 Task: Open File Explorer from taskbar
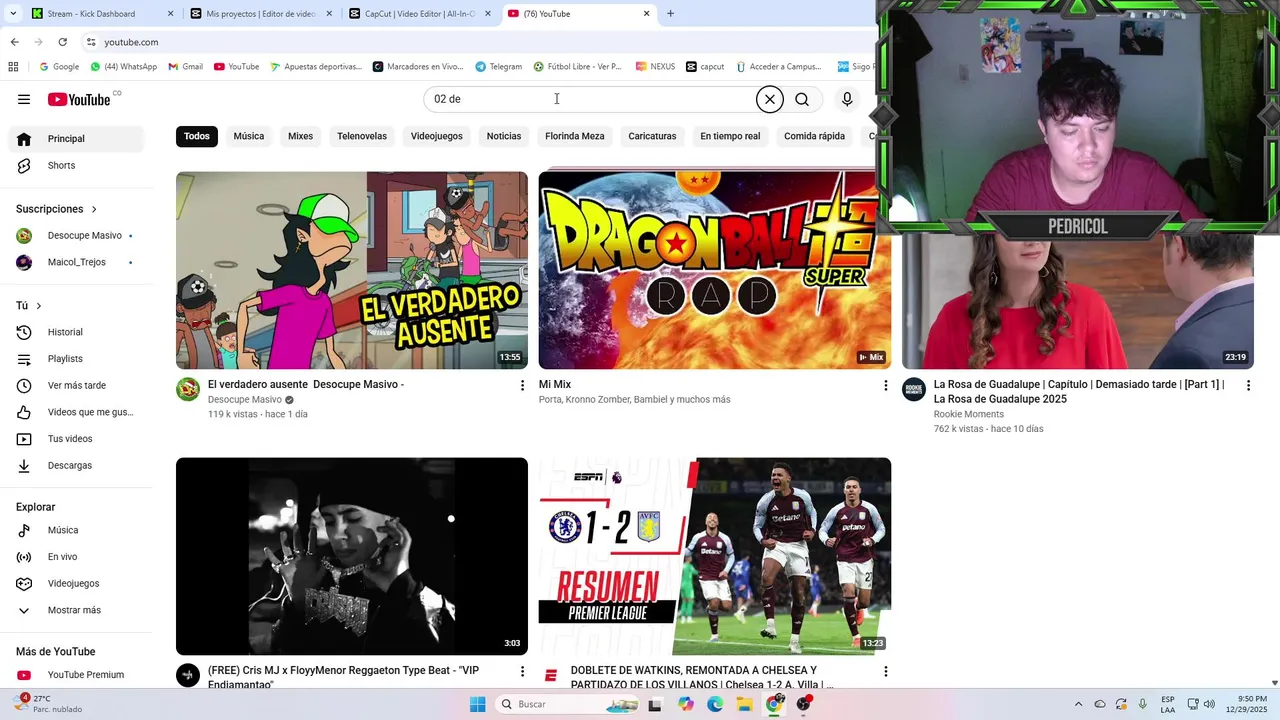coord(745,704)
